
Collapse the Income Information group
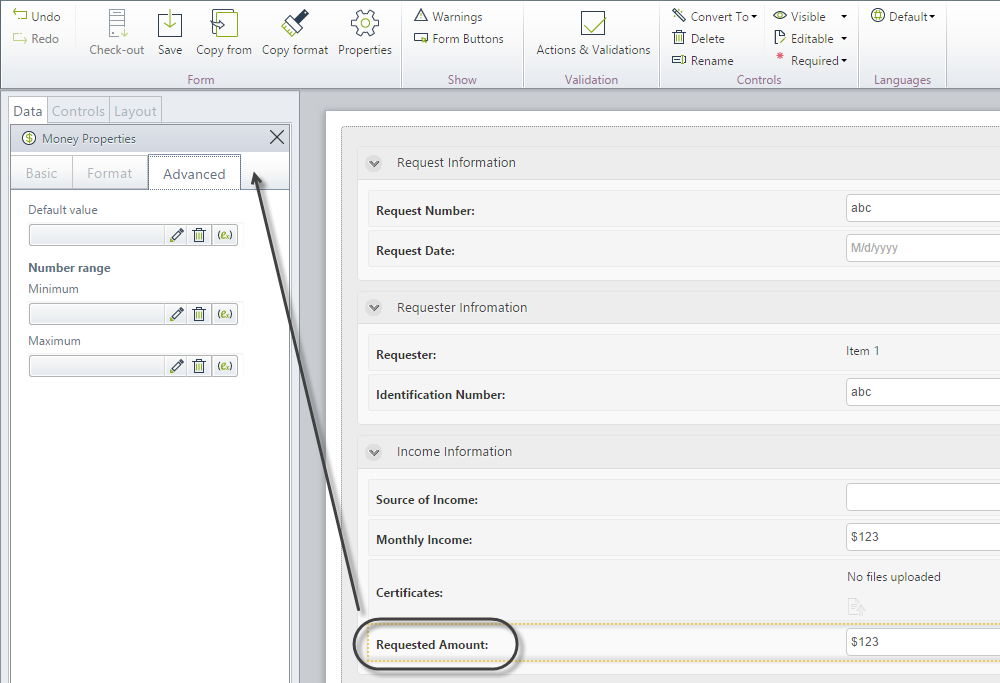coord(374,452)
